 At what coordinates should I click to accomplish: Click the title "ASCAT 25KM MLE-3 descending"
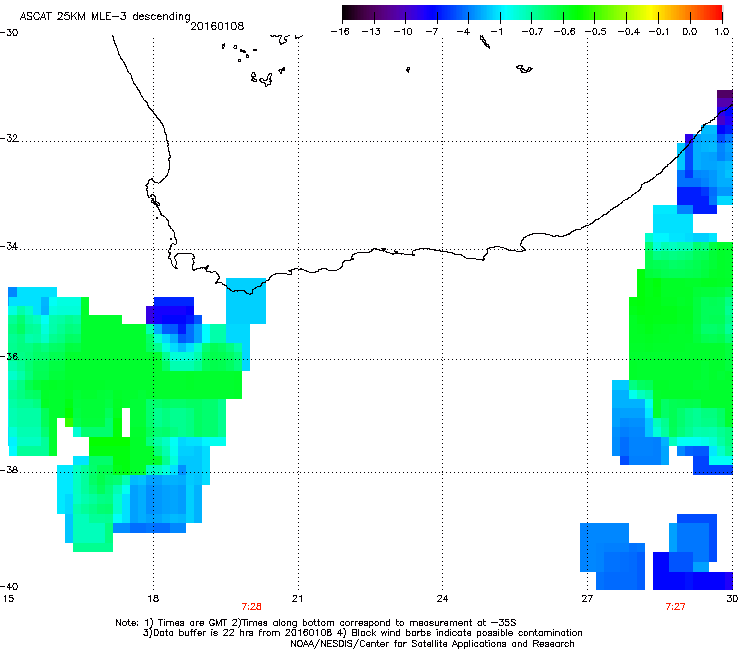pos(105,17)
